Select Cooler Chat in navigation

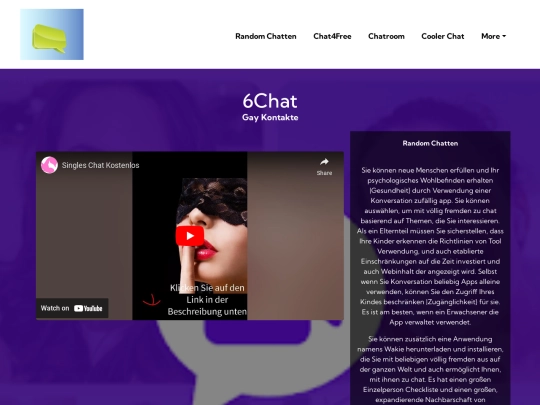click(443, 36)
